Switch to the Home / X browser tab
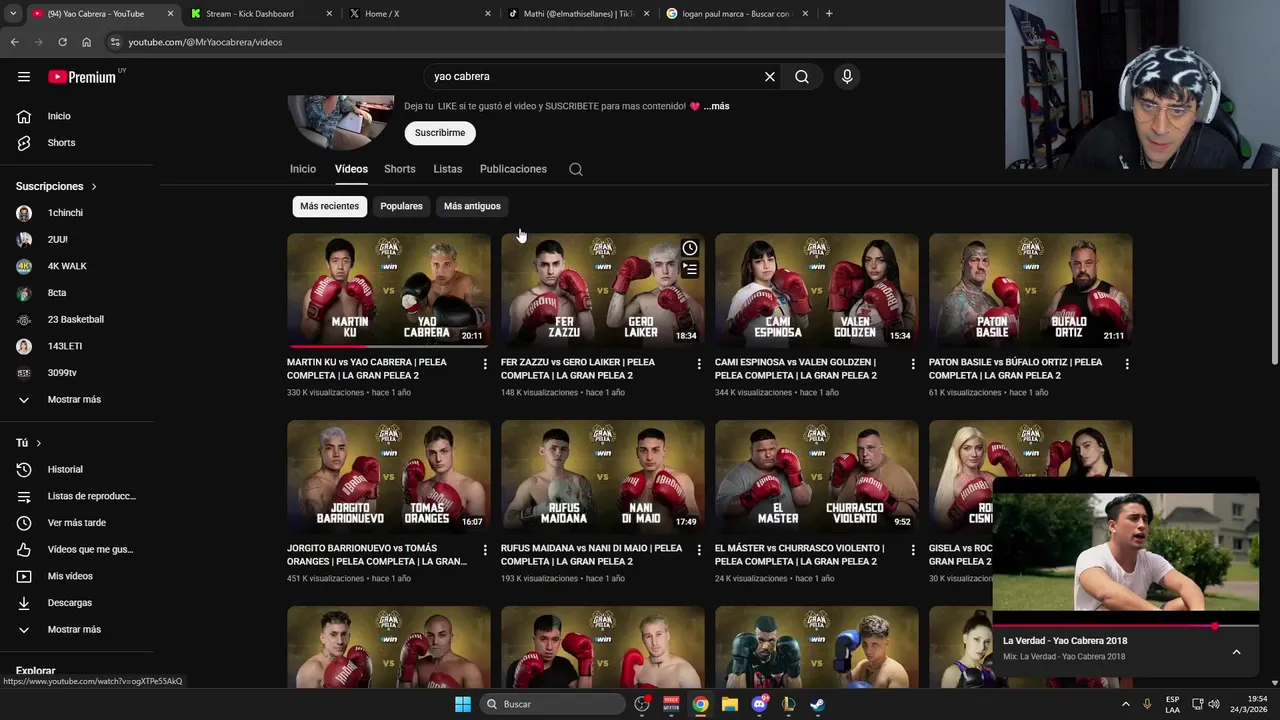Viewport: 1280px width, 720px height. (420, 13)
